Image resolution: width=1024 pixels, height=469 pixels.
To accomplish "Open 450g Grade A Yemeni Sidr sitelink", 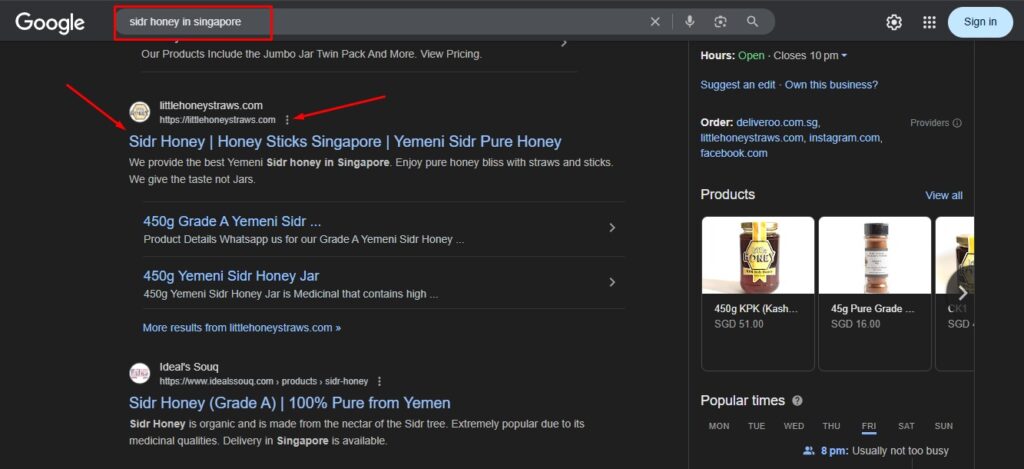I will pyautogui.click(x=232, y=221).
